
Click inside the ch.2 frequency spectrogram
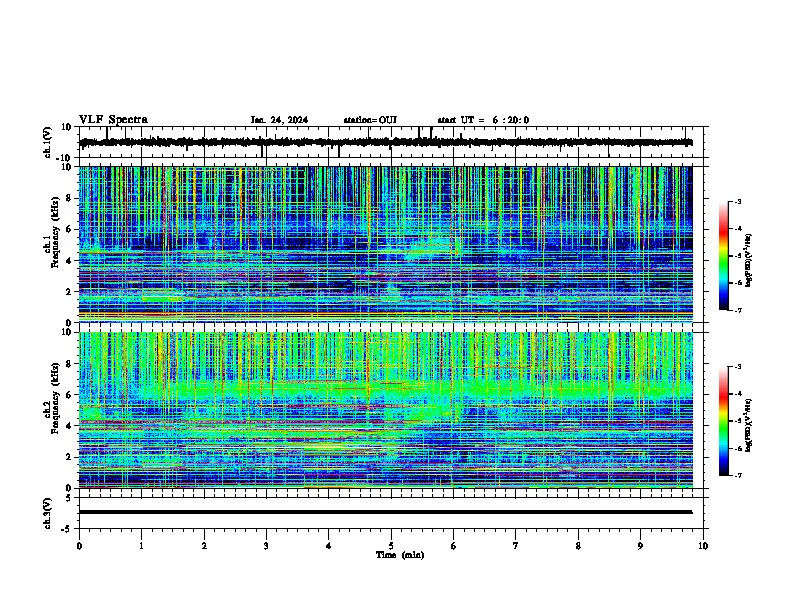(x=386, y=410)
